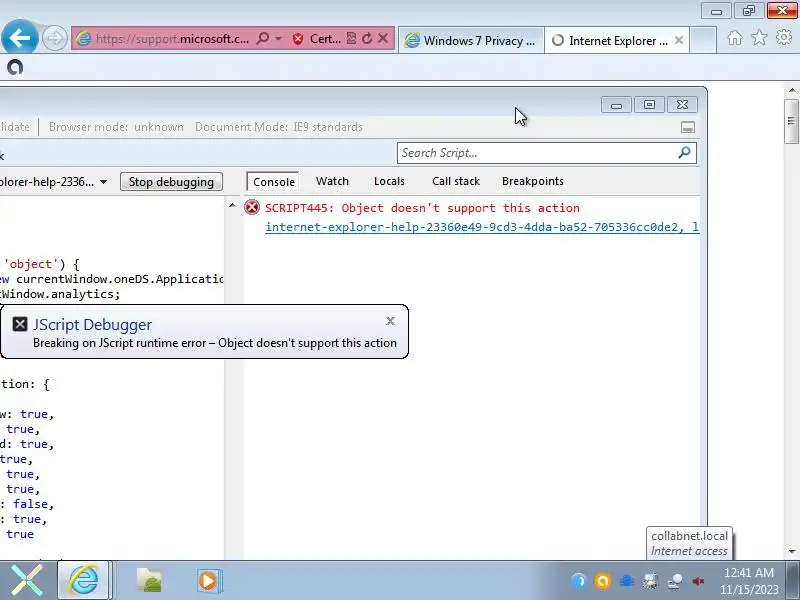Click the Cert... certificate error shield
The height and width of the screenshot is (600, 800).
317,39
